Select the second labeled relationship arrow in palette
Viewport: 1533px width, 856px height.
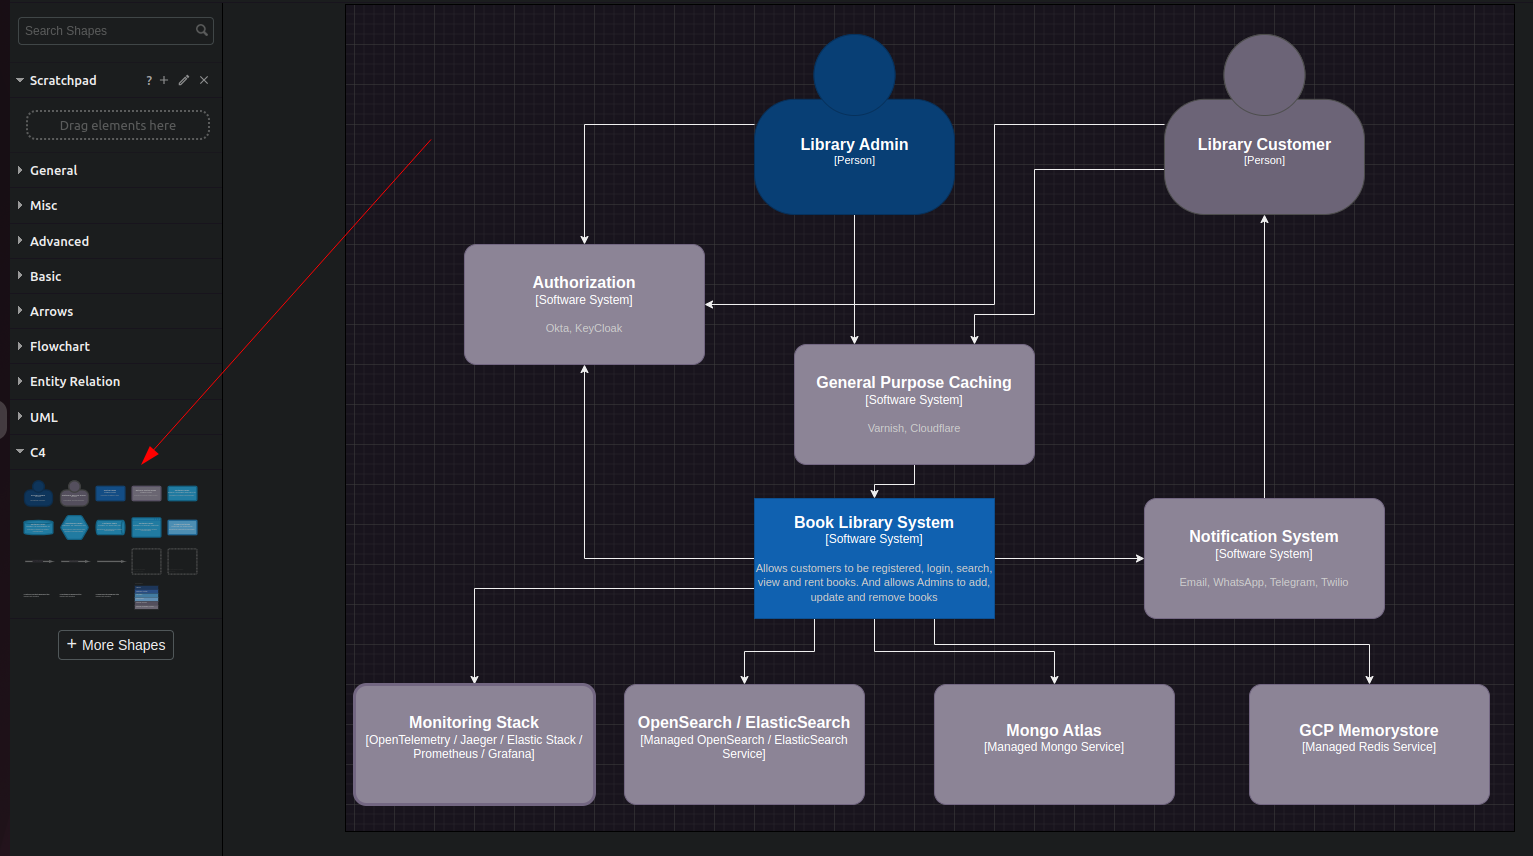click(x=74, y=561)
